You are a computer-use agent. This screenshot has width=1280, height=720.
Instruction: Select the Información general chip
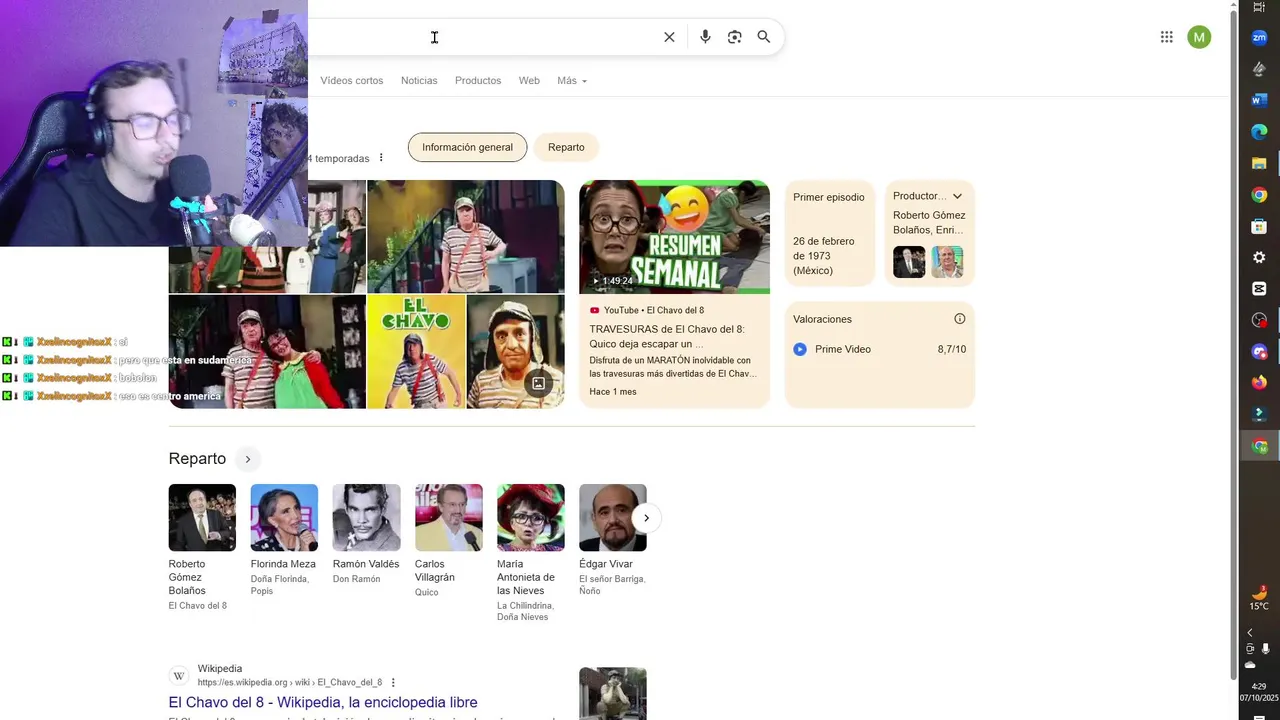coord(467,147)
